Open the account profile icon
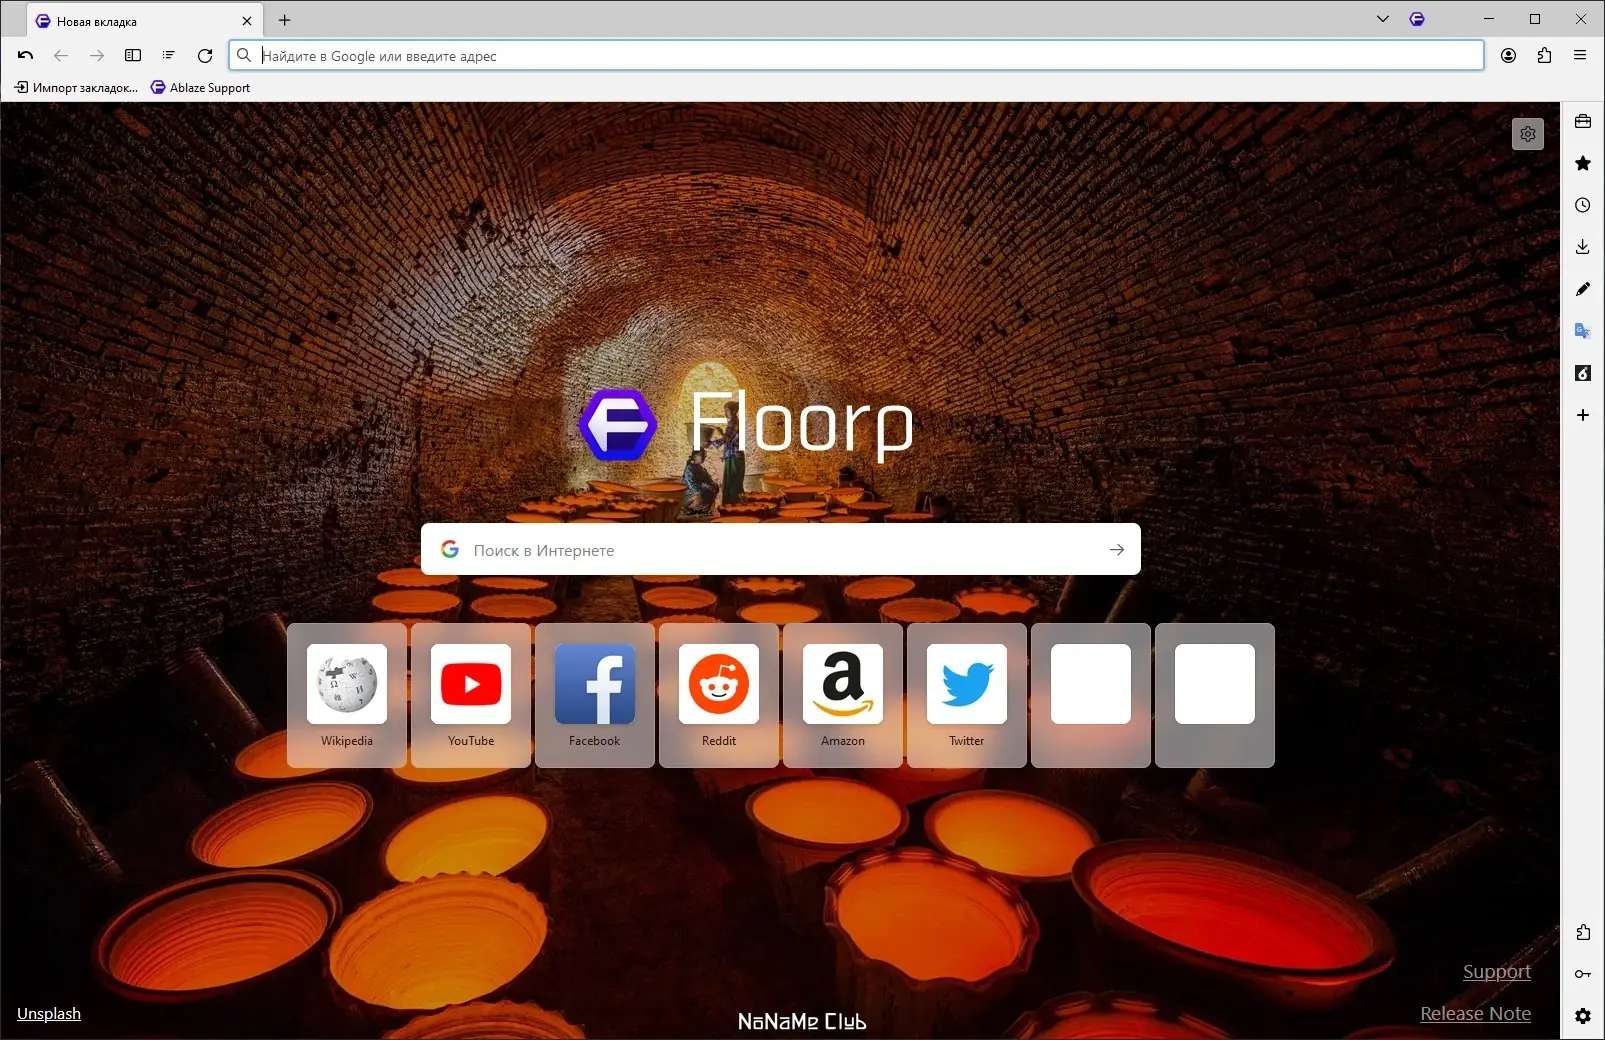 point(1508,56)
